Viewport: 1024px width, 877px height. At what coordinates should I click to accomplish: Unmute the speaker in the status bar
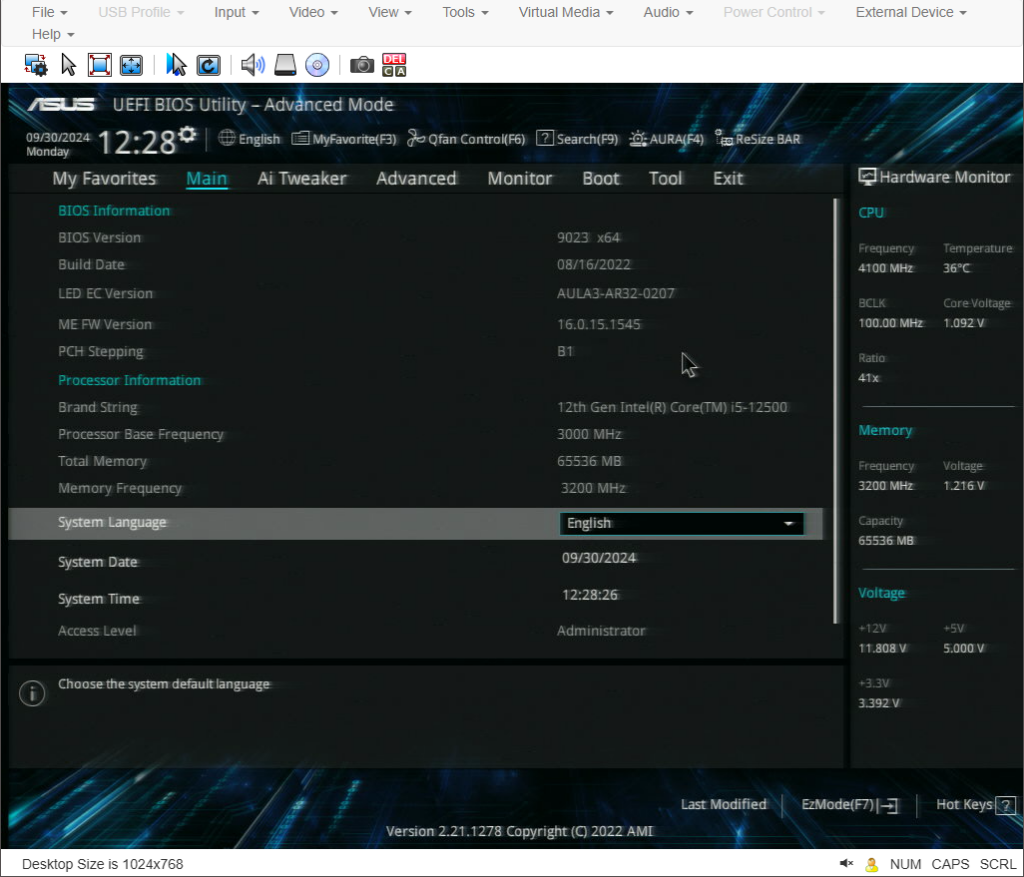point(846,864)
